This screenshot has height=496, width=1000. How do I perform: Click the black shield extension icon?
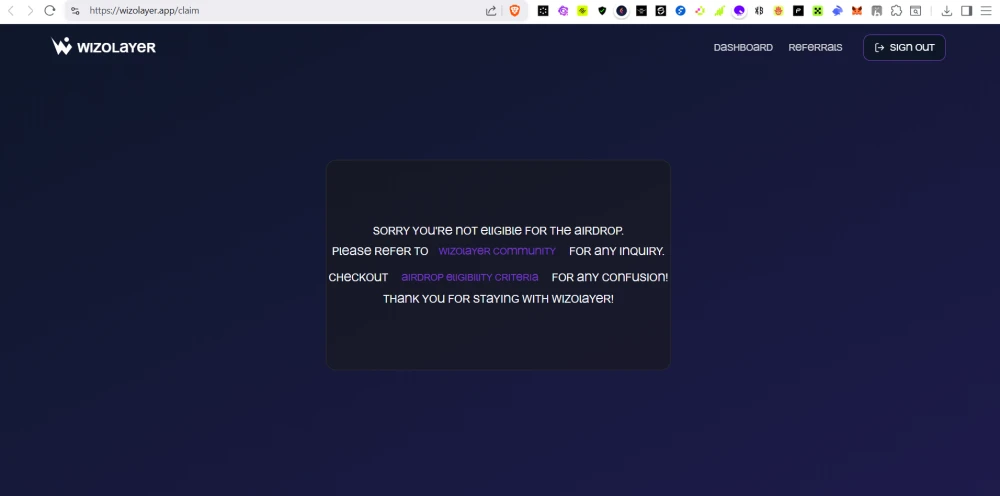[602, 11]
